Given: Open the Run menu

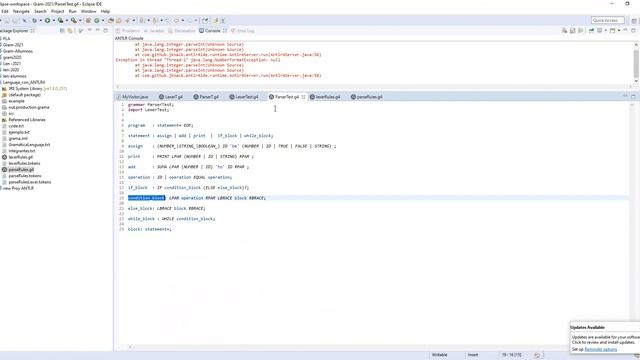Looking at the screenshot, I should (x=72, y=11).
